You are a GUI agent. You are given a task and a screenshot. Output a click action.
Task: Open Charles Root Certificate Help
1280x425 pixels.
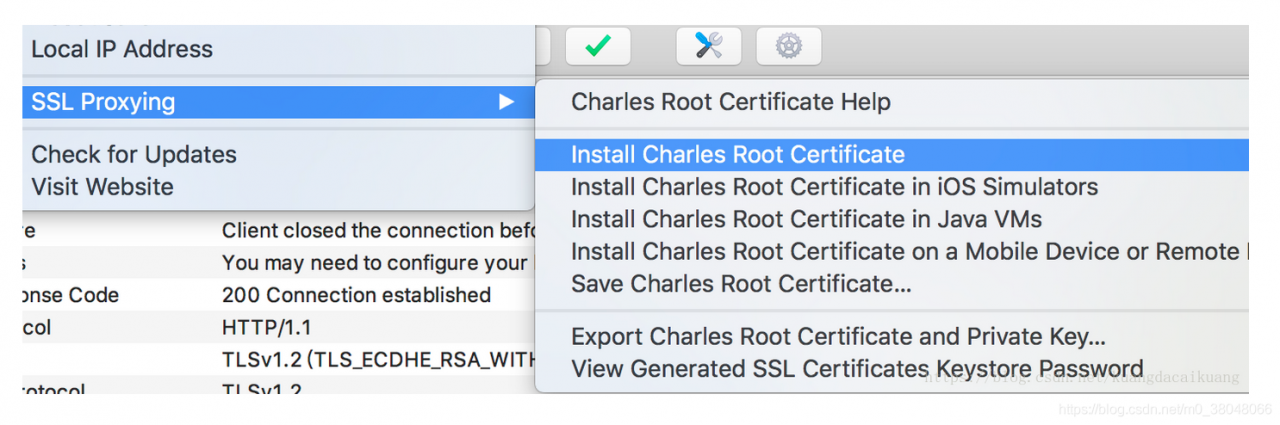892,102
